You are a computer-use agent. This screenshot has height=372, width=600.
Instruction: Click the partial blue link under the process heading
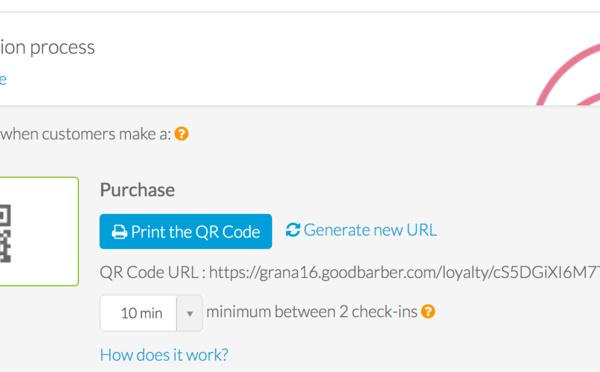3,80
